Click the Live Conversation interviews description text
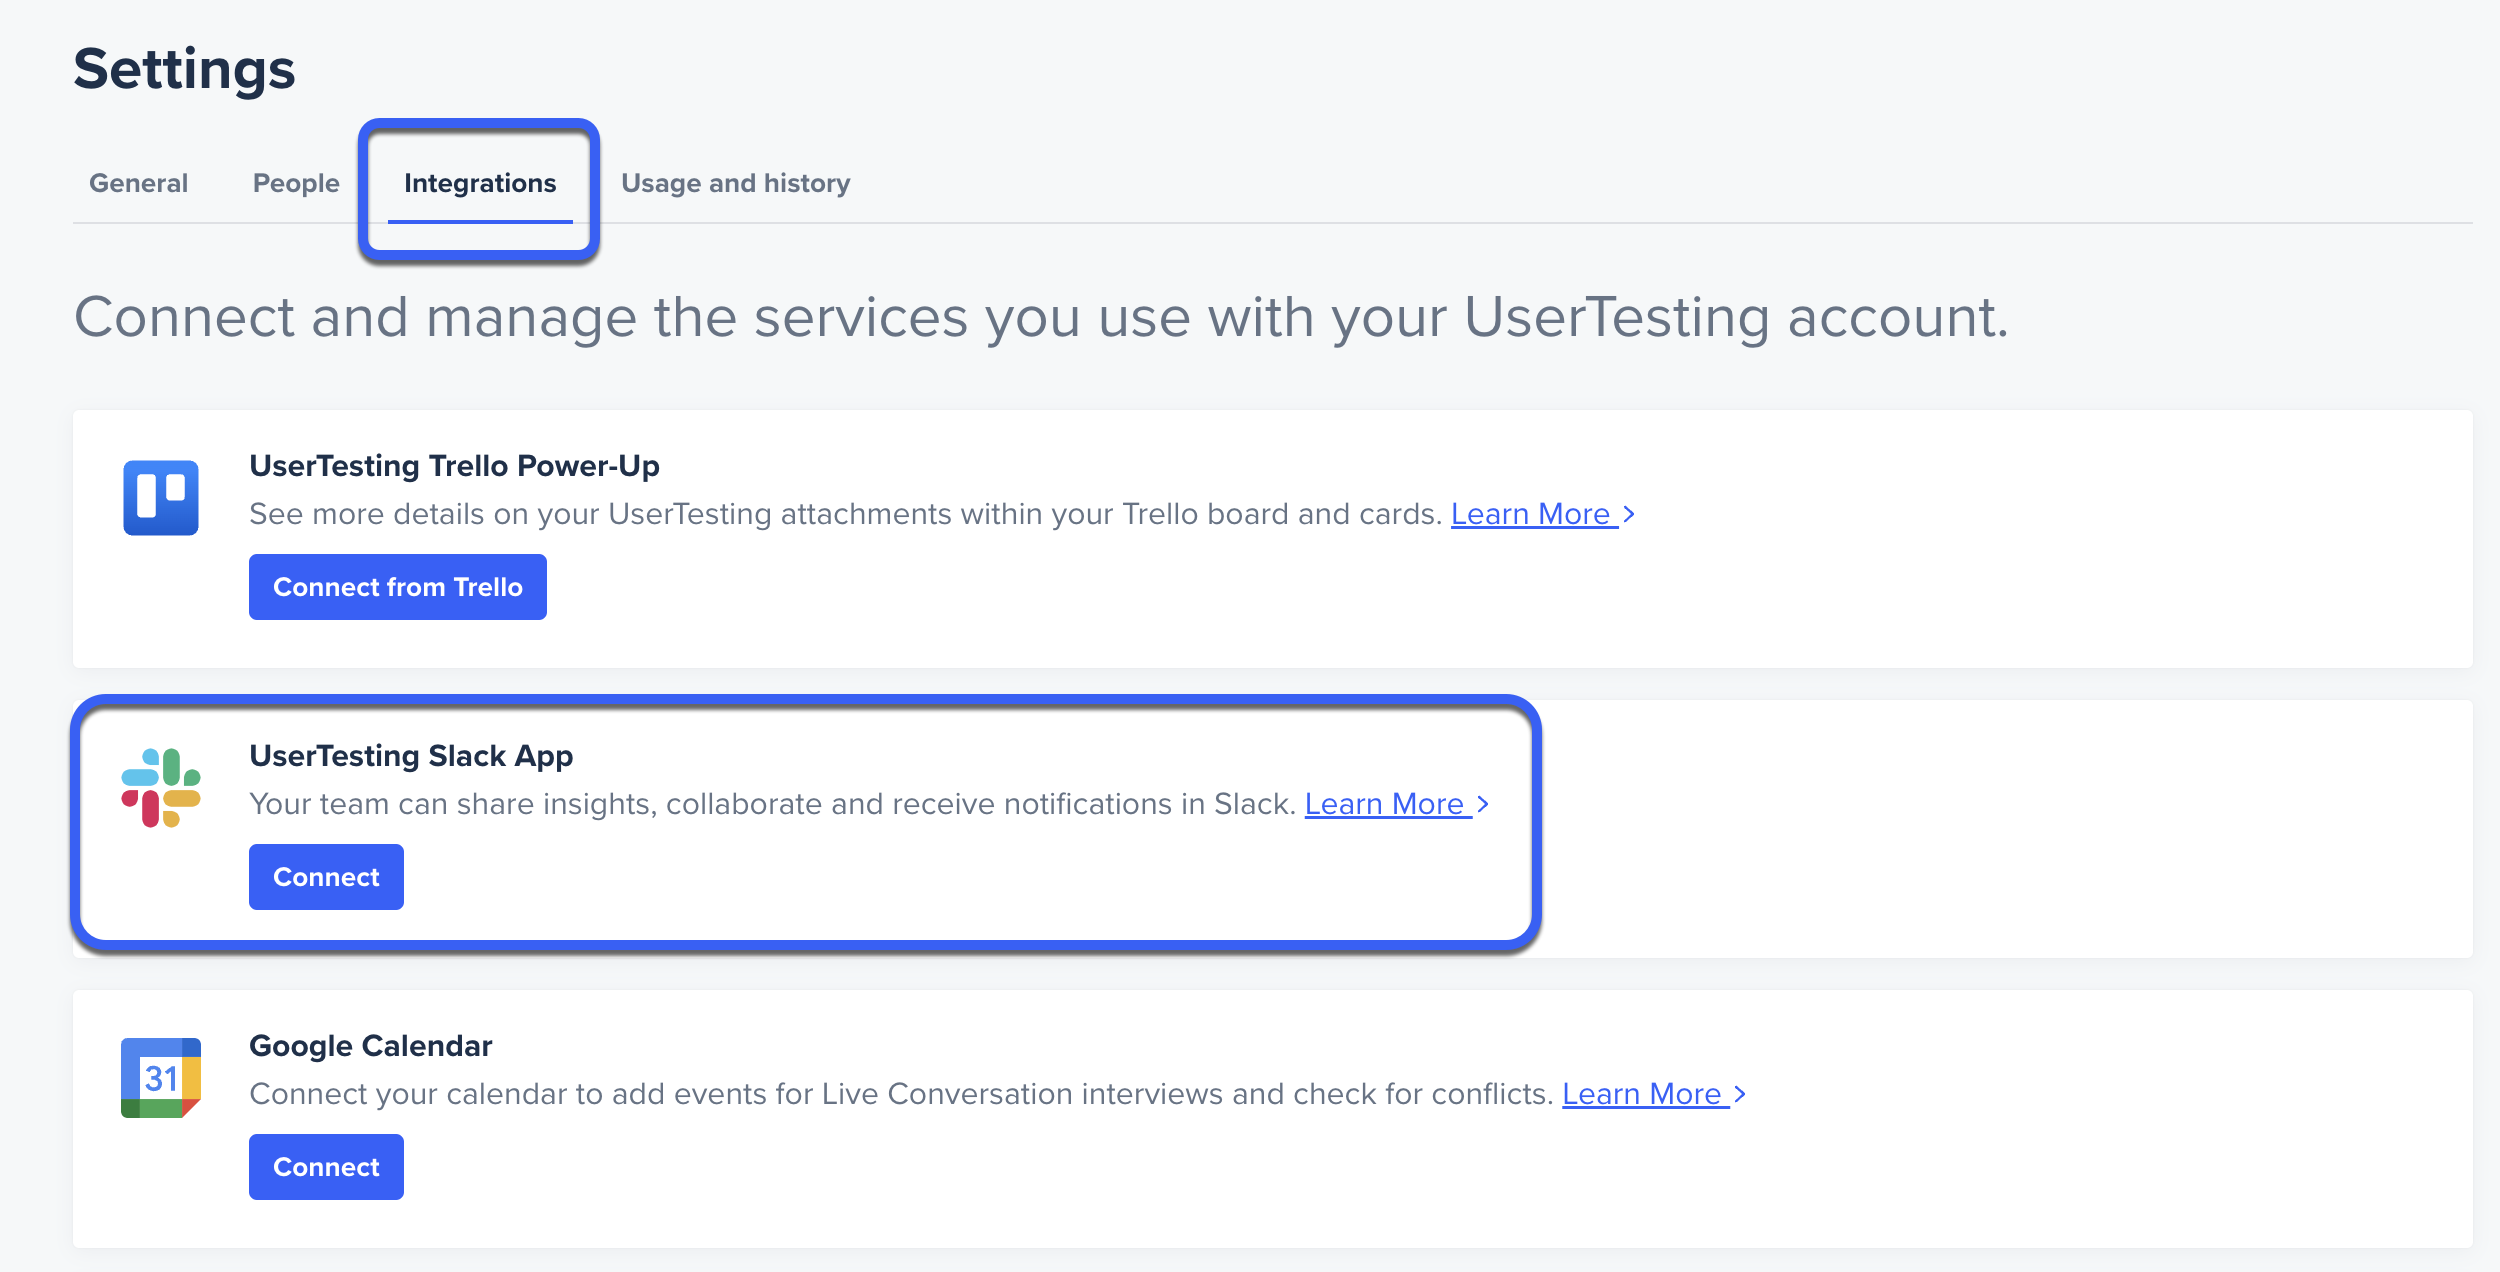The height and width of the screenshot is (1272, 2500). pyautogui.click(x=901, y=1094)
